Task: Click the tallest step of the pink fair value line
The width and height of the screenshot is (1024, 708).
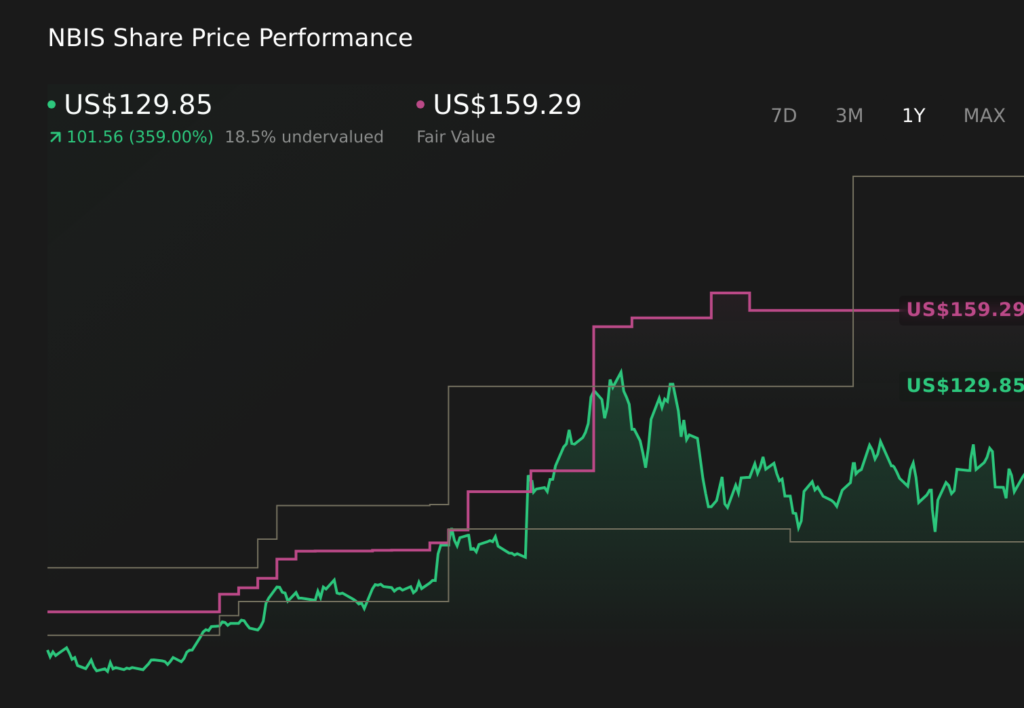Action: coord(730,293)
